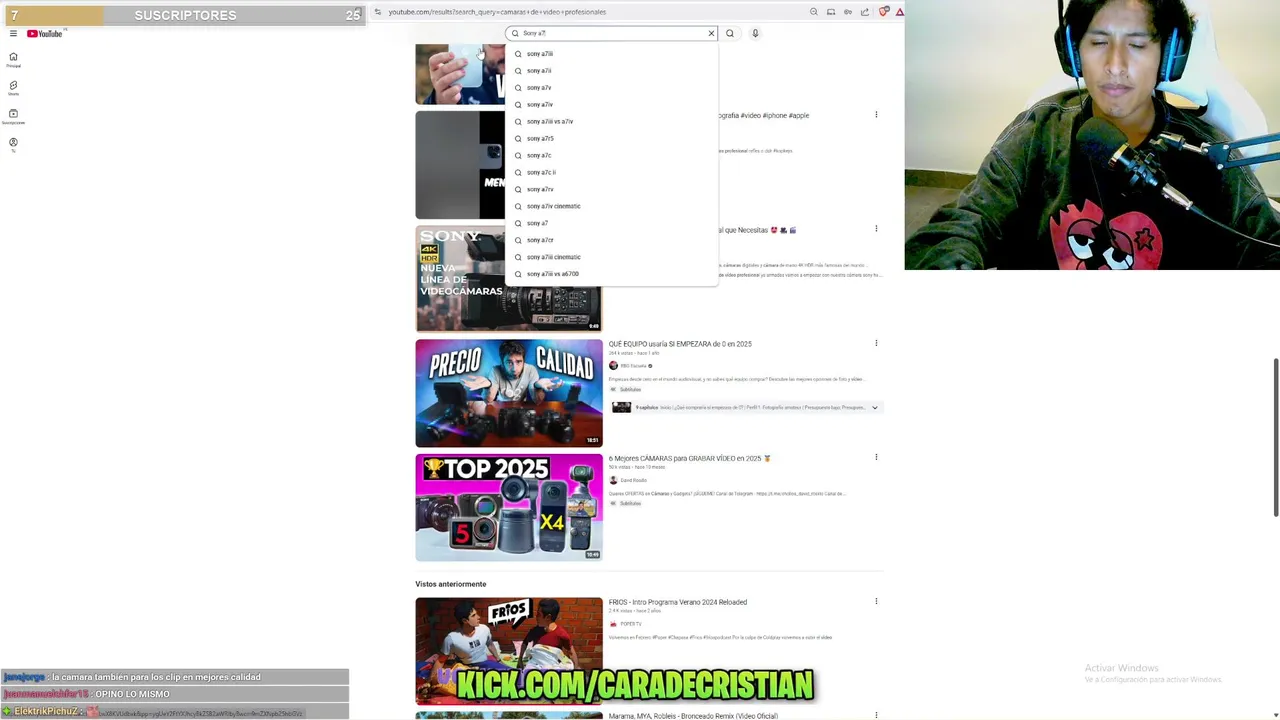Viewport: 1280px width, 720px height.
Task: Select suggestion 'sony a7v'
Action: point(611,88)
